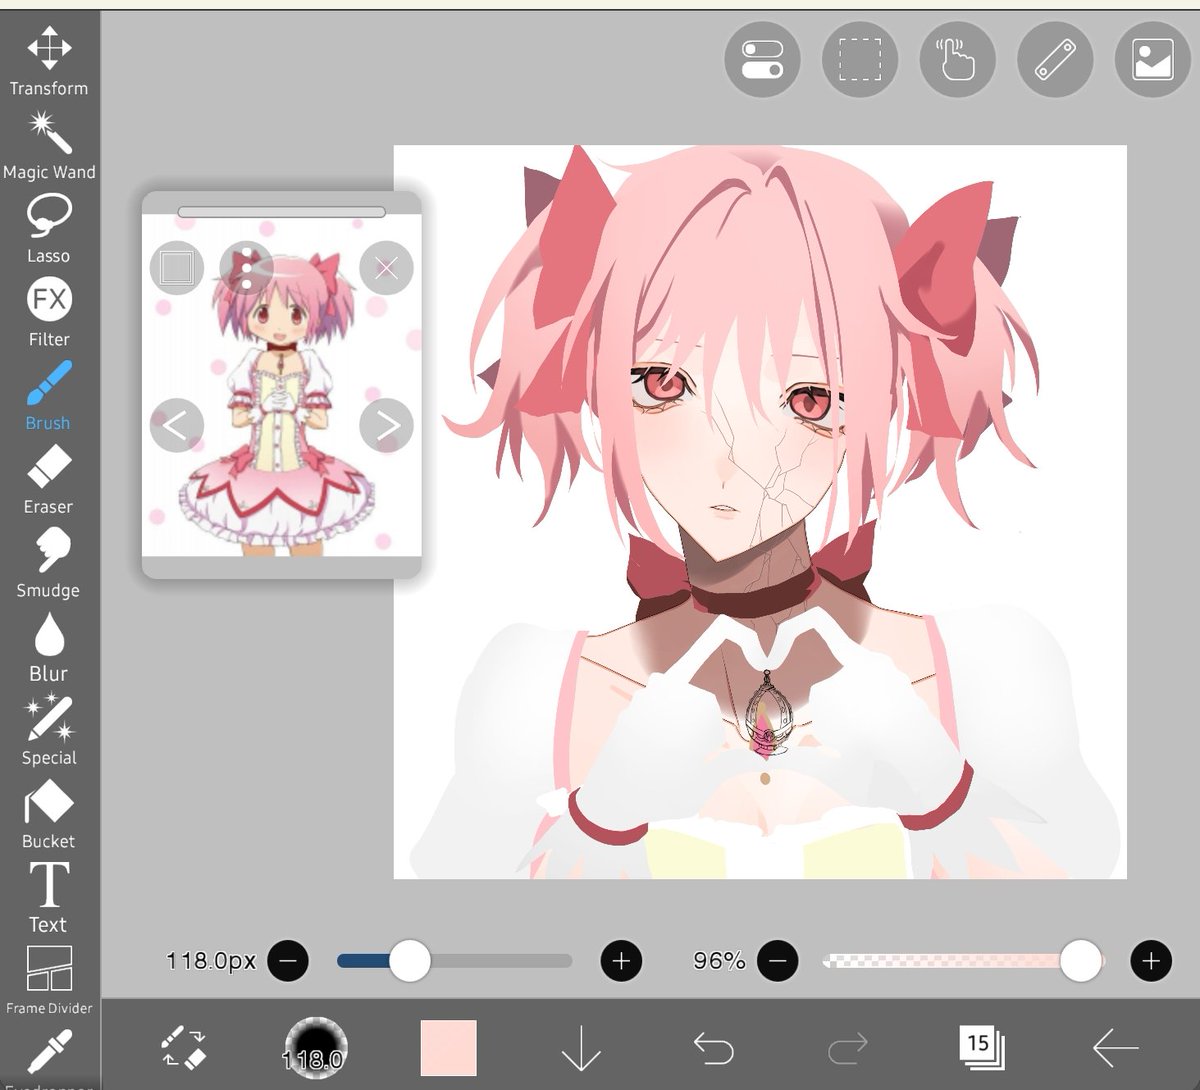
Task: Tap the 96% opacity value
Action: [x=719, y=961]
